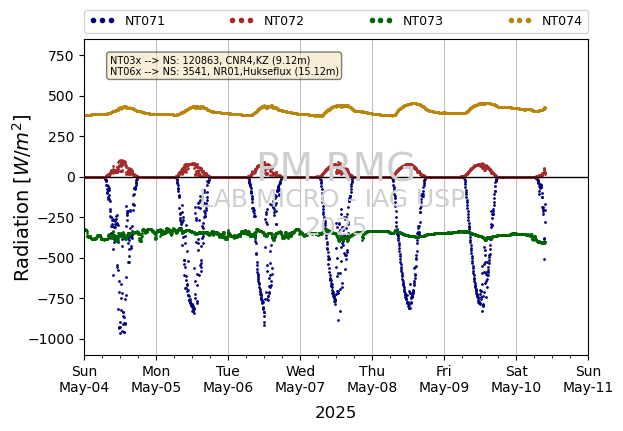The height and width of the screenshot is (431, 623).
Task: Click the Sat May-10 x-axis label
Action: click(516, 379)
